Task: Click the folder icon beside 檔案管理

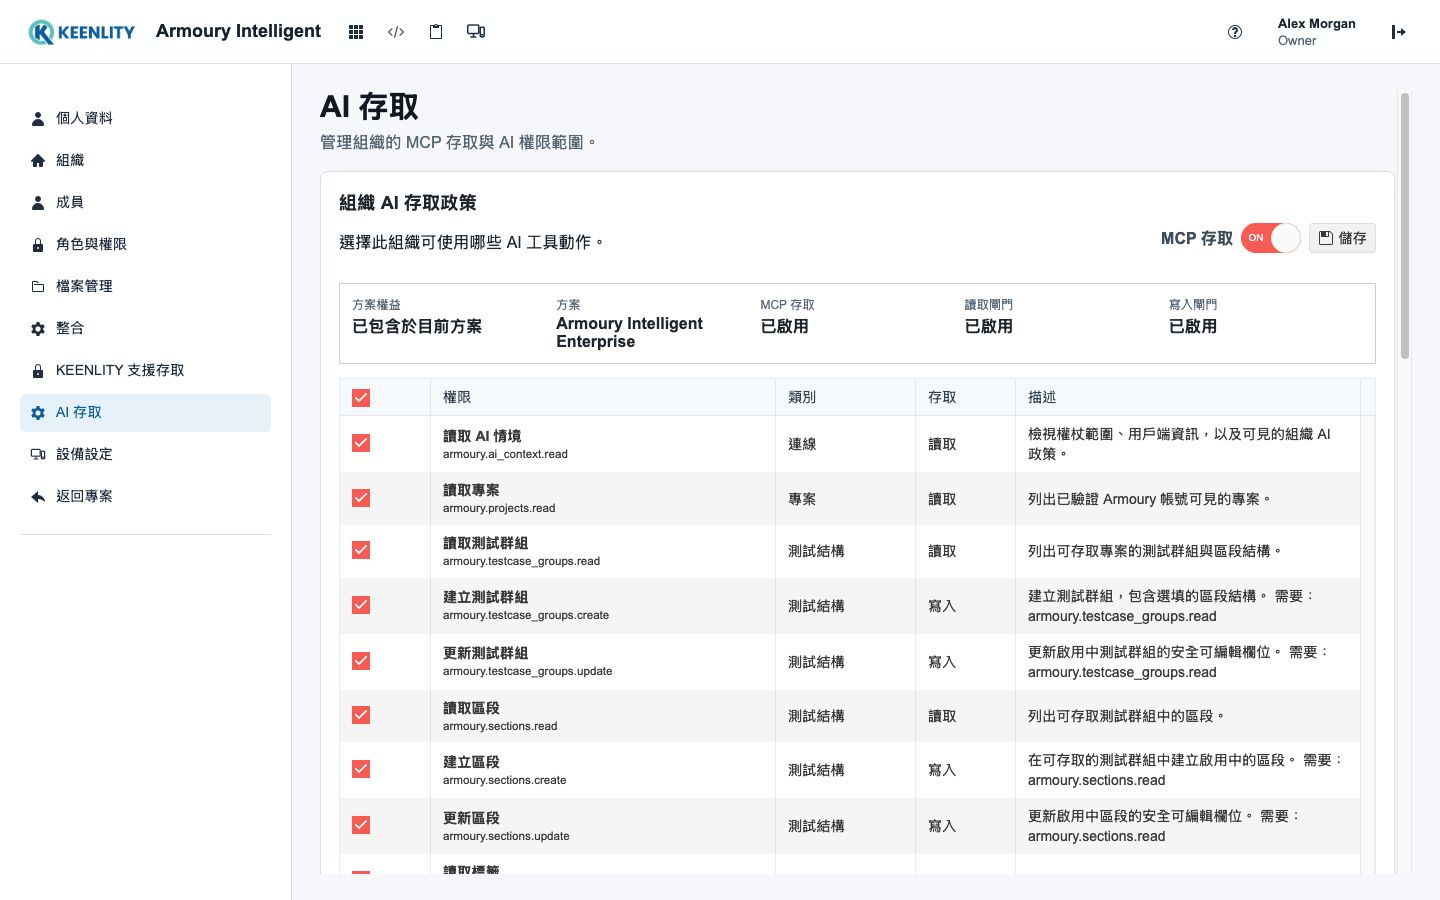Action: [x=38, y=286]
